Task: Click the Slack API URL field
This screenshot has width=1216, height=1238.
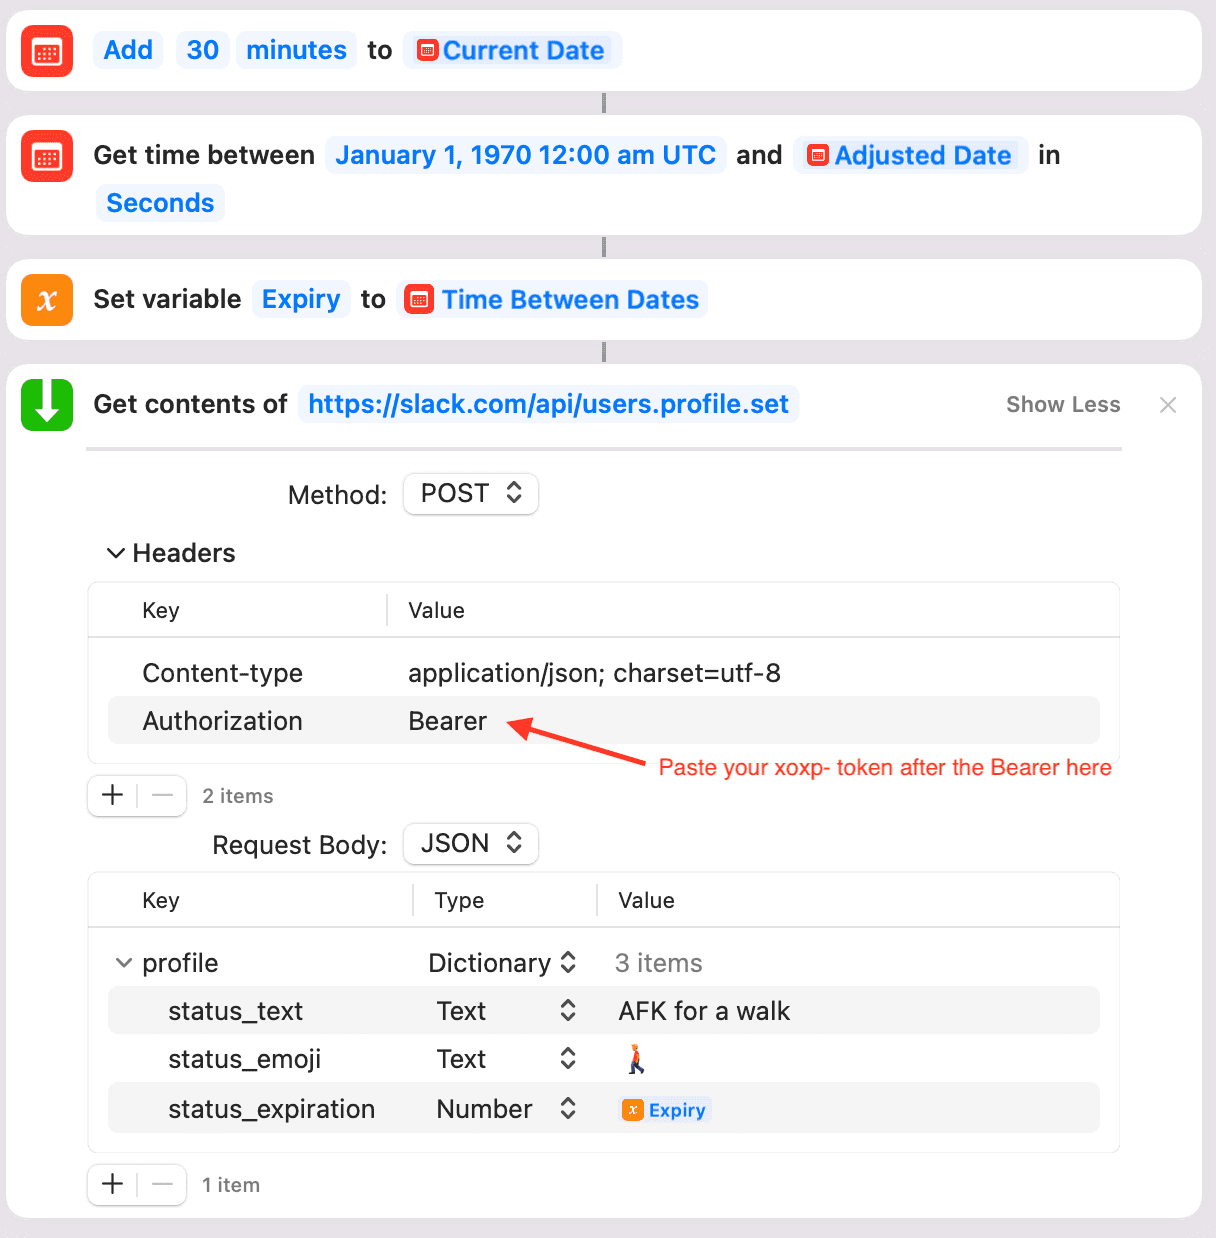Action: [548, 404]
